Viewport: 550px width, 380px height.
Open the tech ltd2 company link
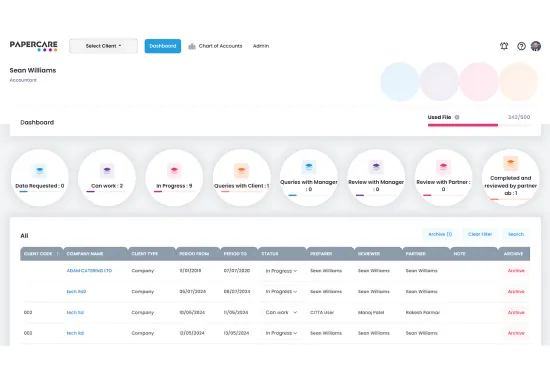pyautogui.click(x=76, y=292)
